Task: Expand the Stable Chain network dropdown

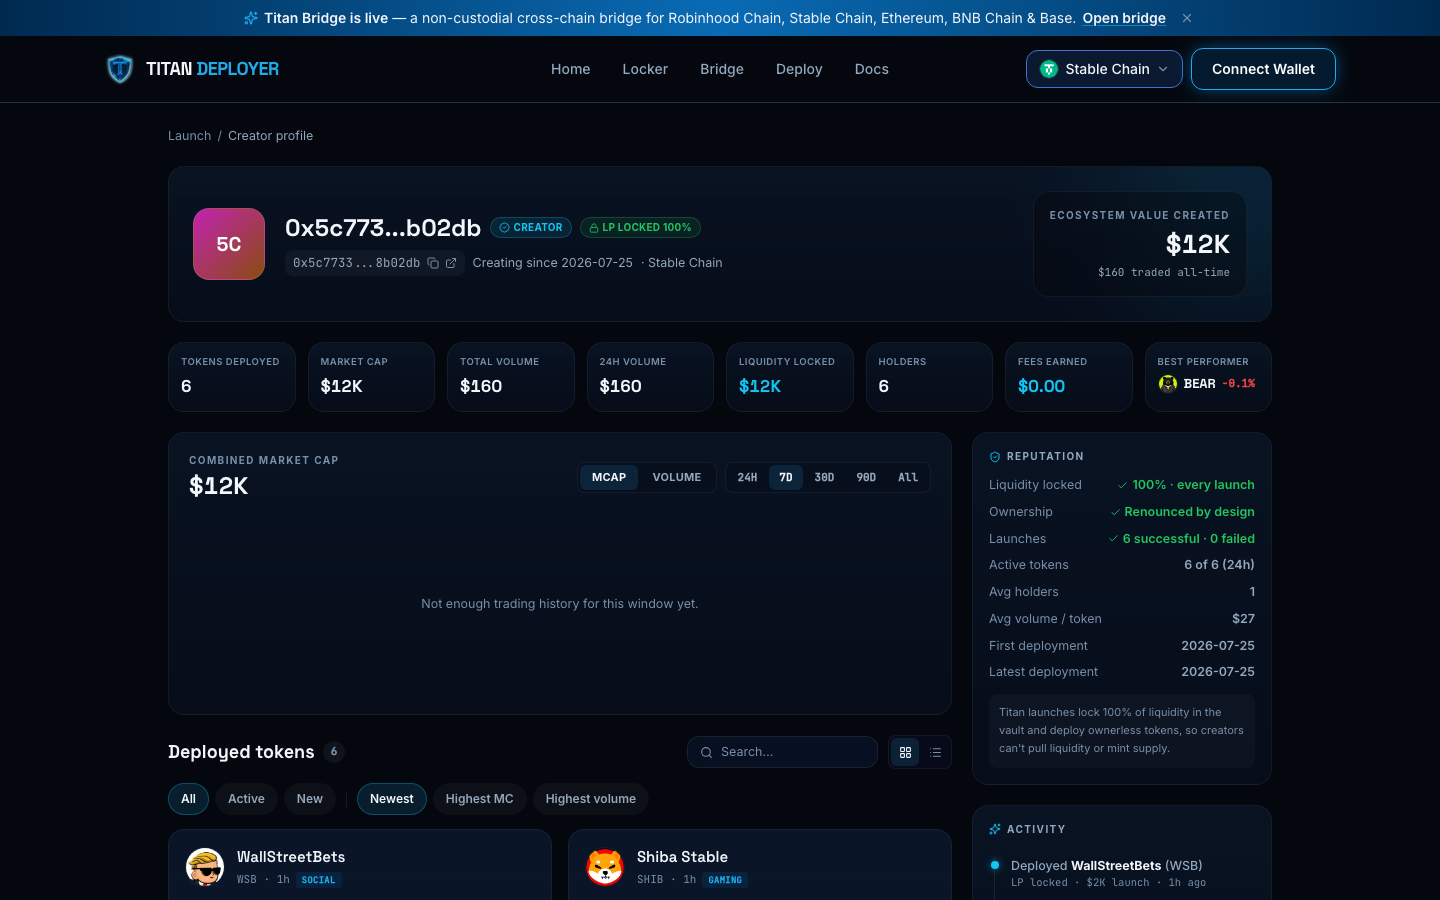Action: 1104,69
